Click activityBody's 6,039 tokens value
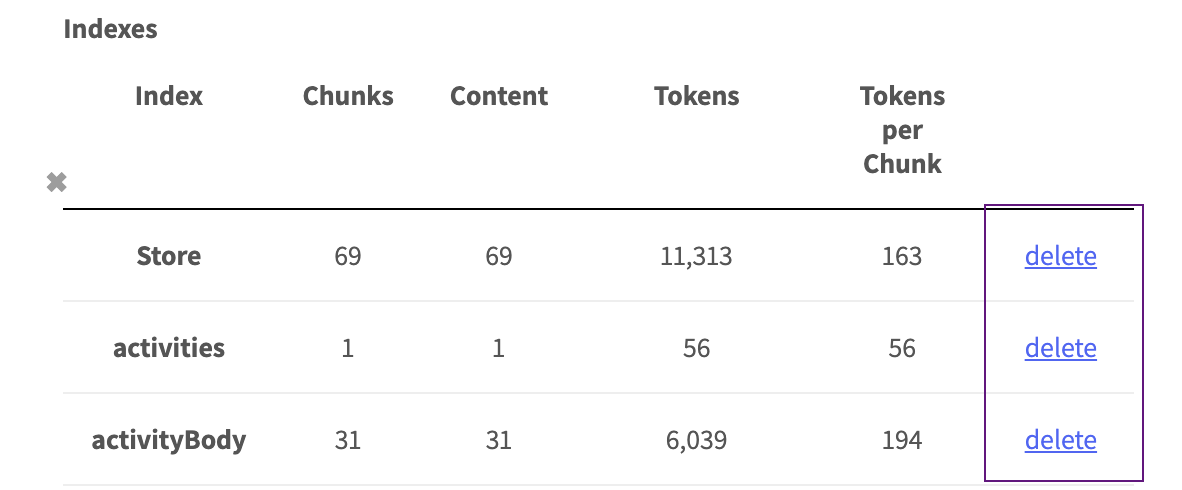The image size is (1182, 490). pyautogui.click(x=697, y=440)
